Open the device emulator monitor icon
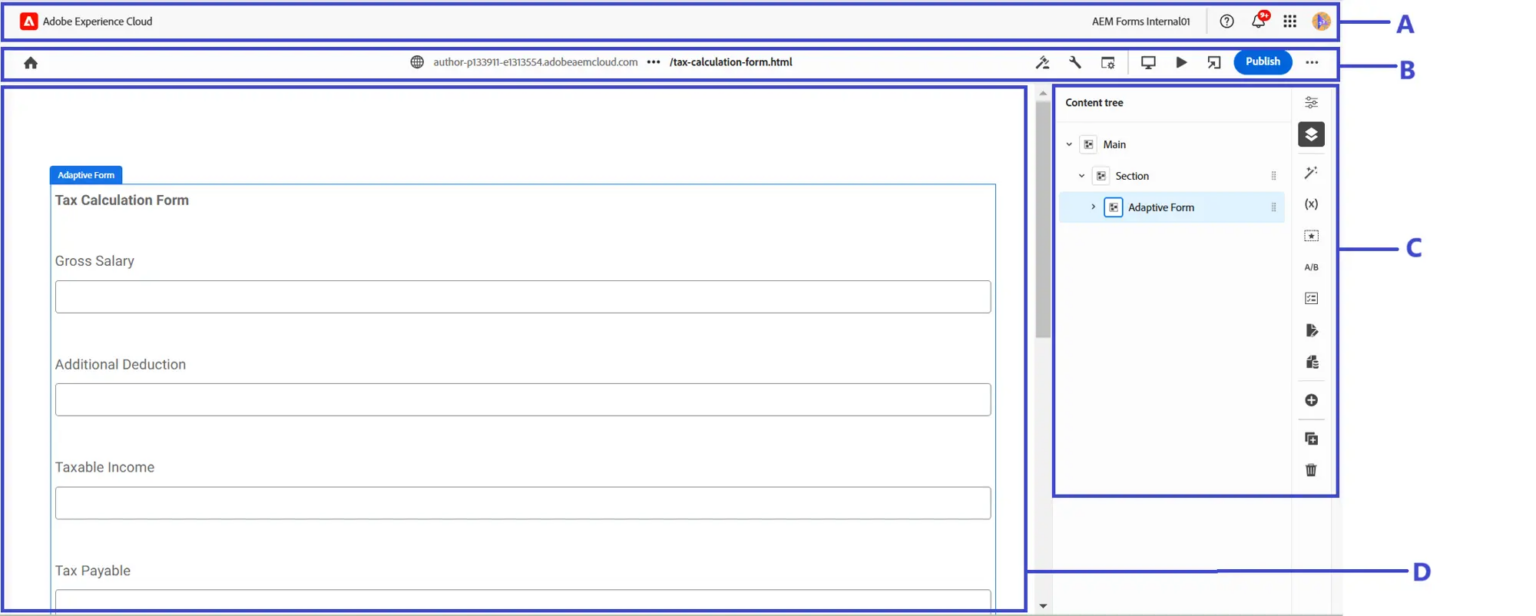 tap(1147, 62)
